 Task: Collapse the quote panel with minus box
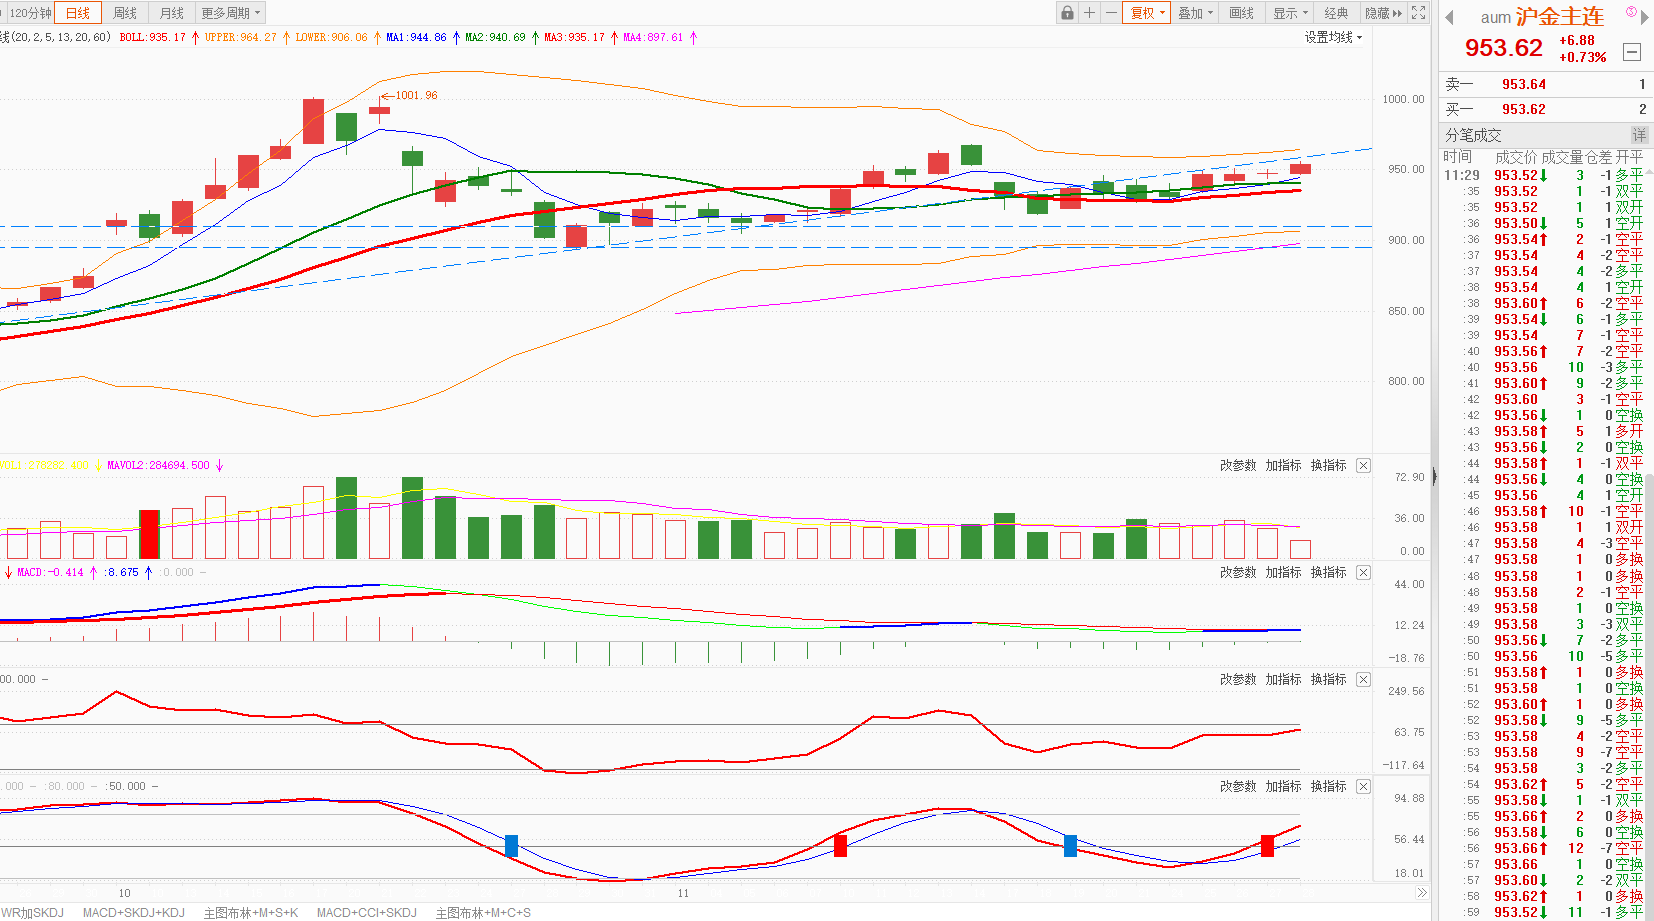tap(1631, 52)
